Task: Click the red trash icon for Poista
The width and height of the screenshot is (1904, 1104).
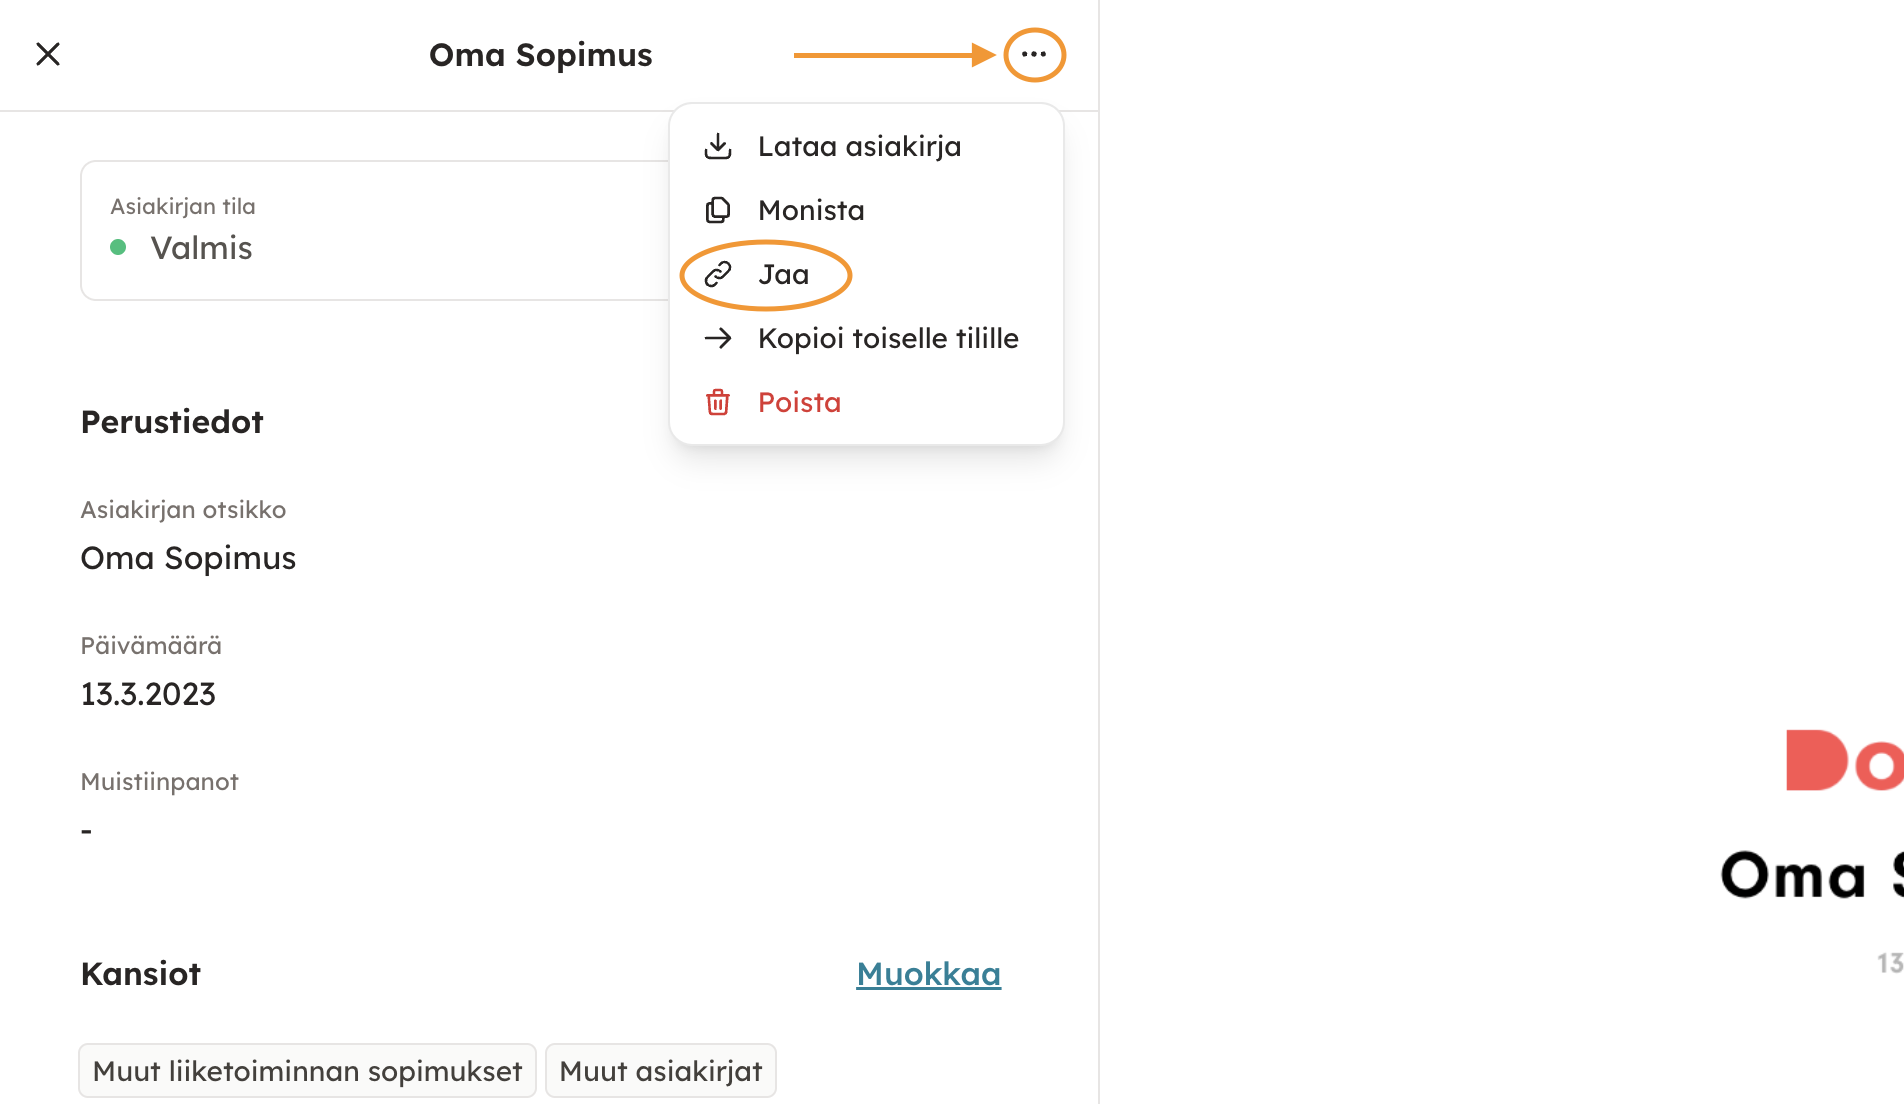Action: click(x=718, y=403)
